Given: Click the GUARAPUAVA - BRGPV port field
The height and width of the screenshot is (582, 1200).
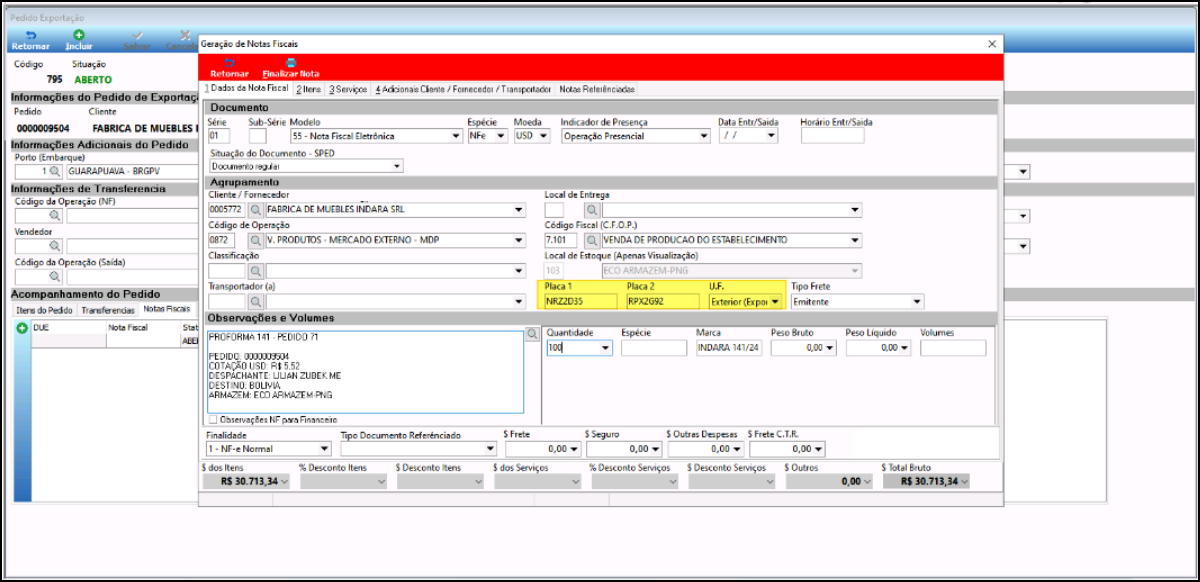Looking at the screenshot, I should [130, 172].
